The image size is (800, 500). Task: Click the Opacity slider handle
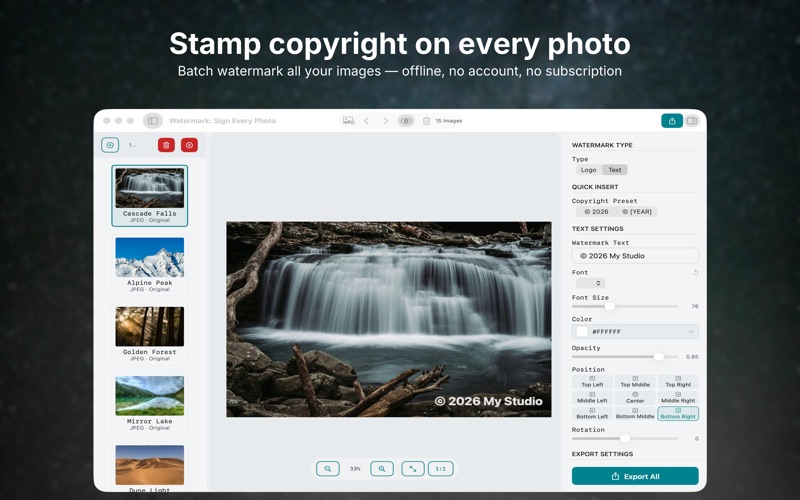pyautogui.click(x=659, y=357)
